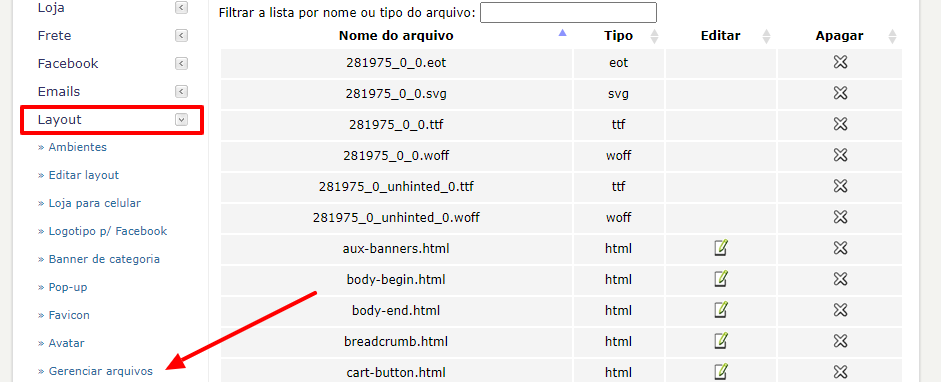Select the 281975_0_0.eot file name
Viewport: 941px width, 382px height.
coord(396,62)
